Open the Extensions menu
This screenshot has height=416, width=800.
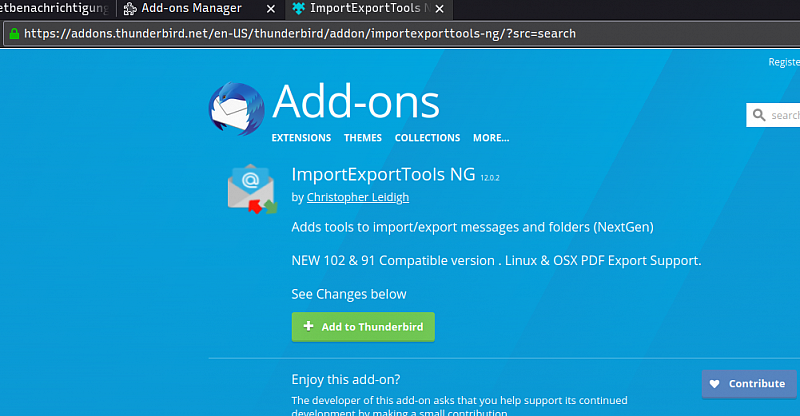click(x=301, y=138)
